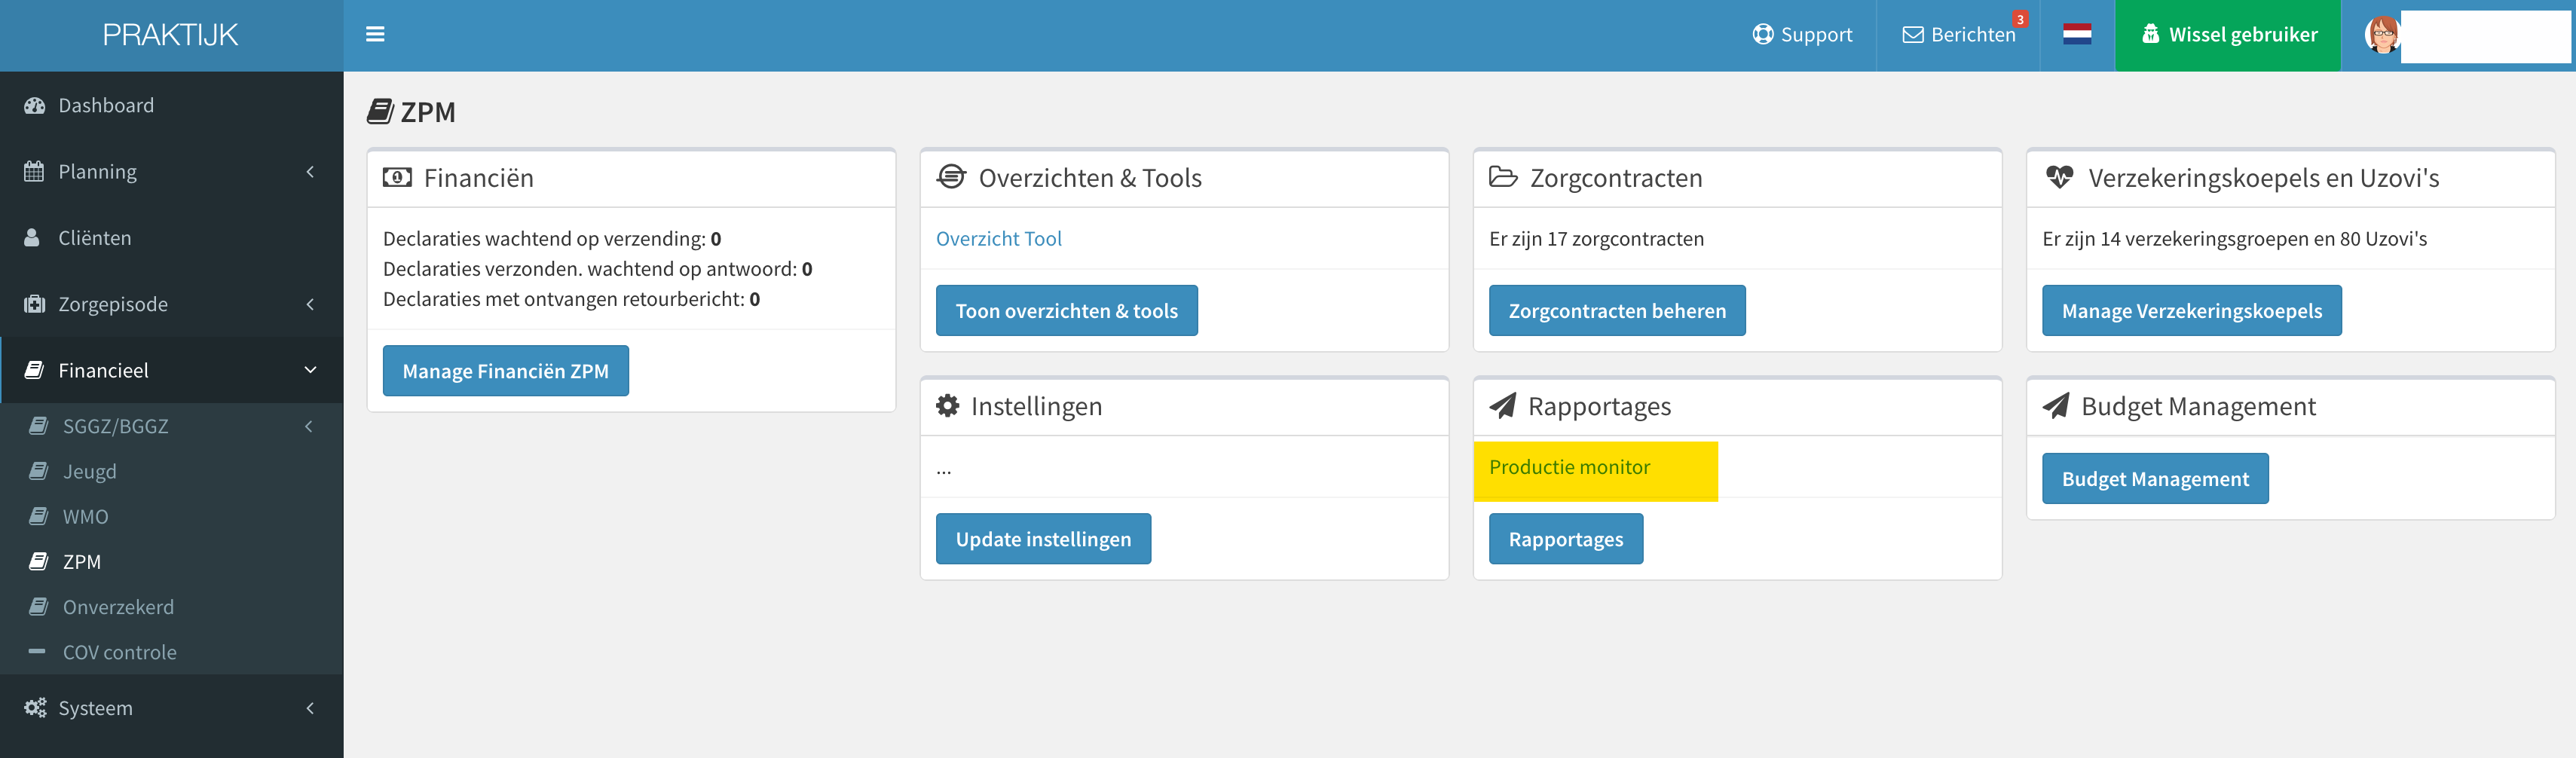
Task: Click 'Er zijn 14 verzekeringsgroepen en 80 Uzovi's'
Action: tap(2234, 238)
